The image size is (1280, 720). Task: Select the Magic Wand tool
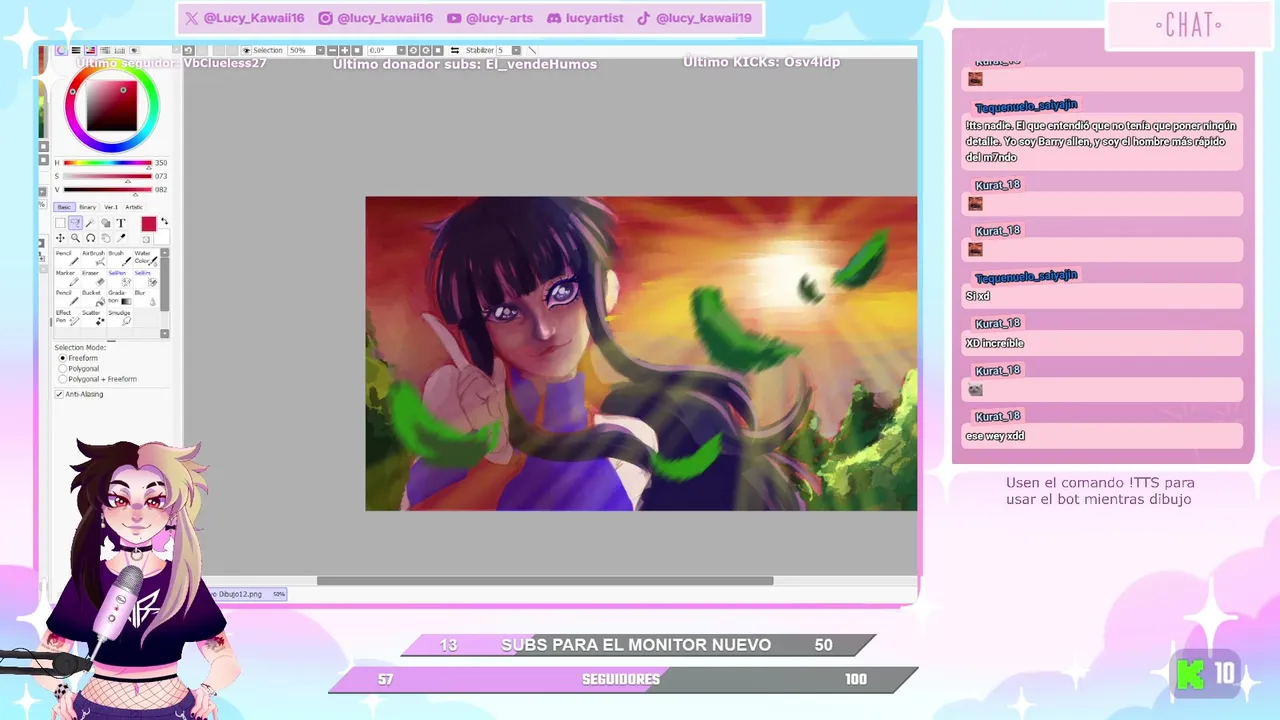[90, 223]
